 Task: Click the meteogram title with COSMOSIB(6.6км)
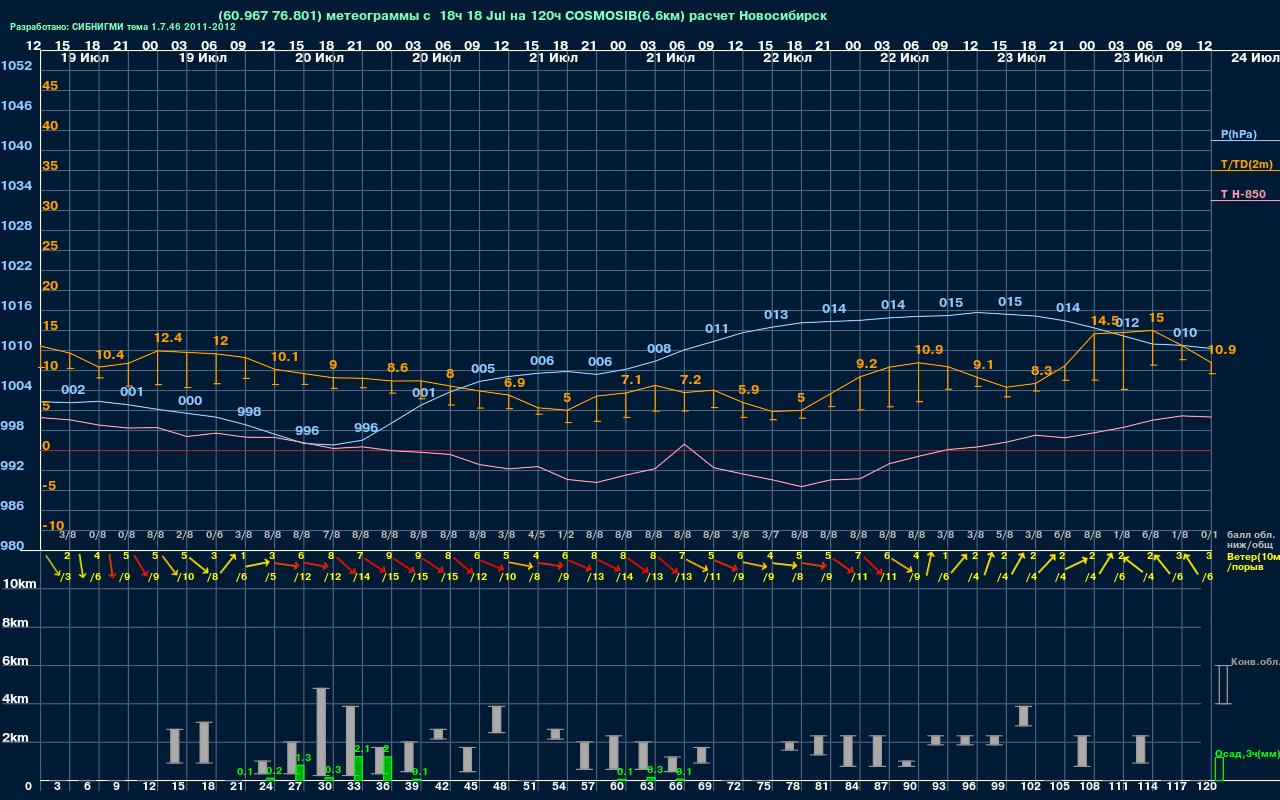pyautogui.click(x=522, y=16)
